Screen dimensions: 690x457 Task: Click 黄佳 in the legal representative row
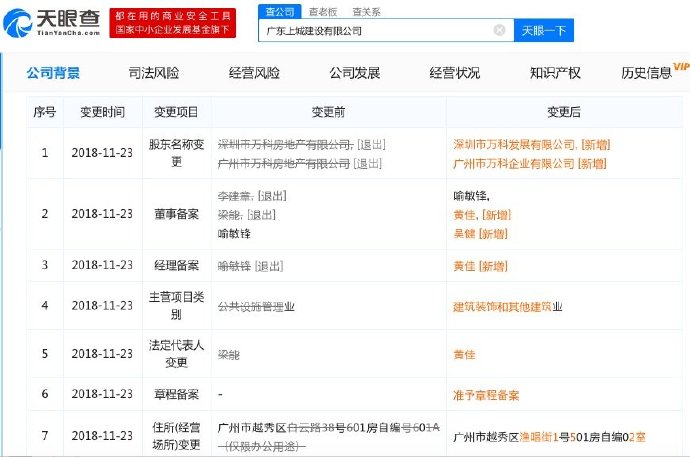[465, 353]
